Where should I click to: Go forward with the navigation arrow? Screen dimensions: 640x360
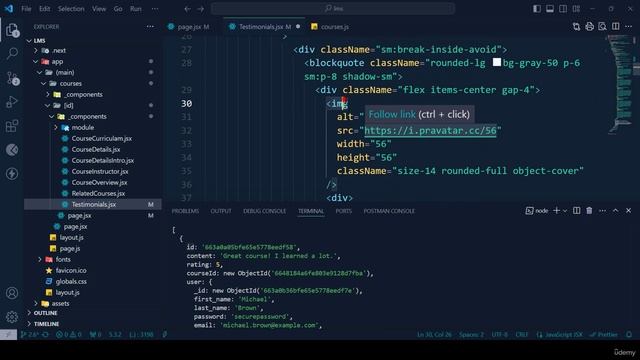(x=200, y=9)
